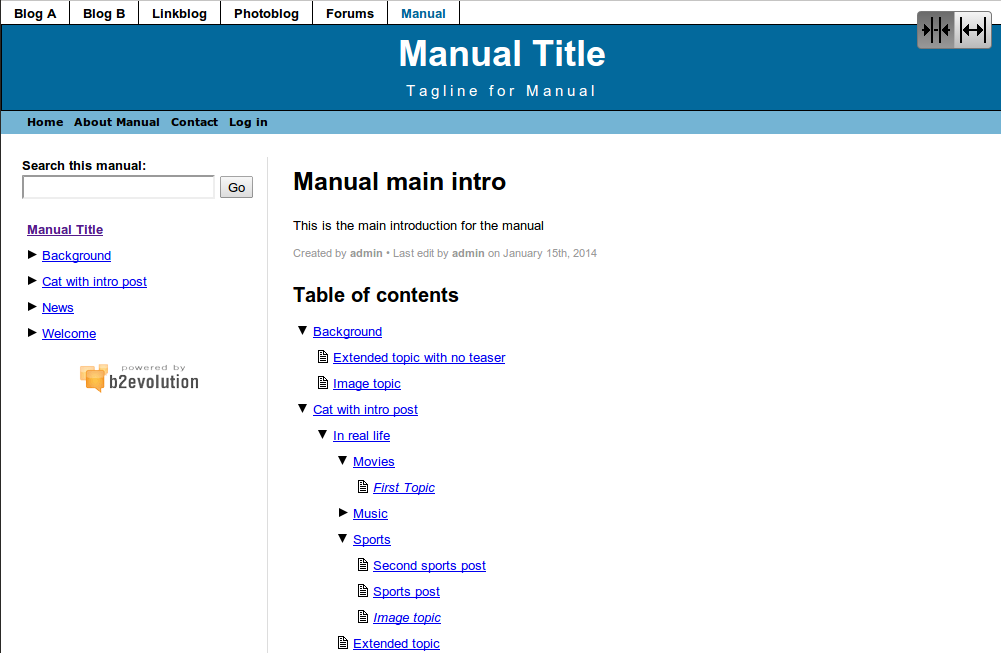1001x653 pixels.
Task: Open About Manual page
Action: click(117, 122)
